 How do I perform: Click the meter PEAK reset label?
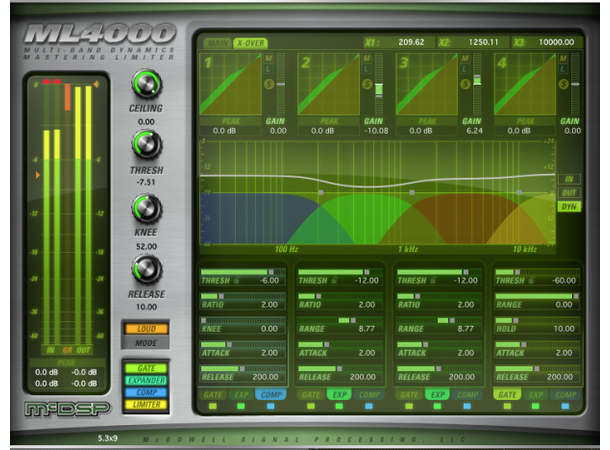[x=66, y=362]
